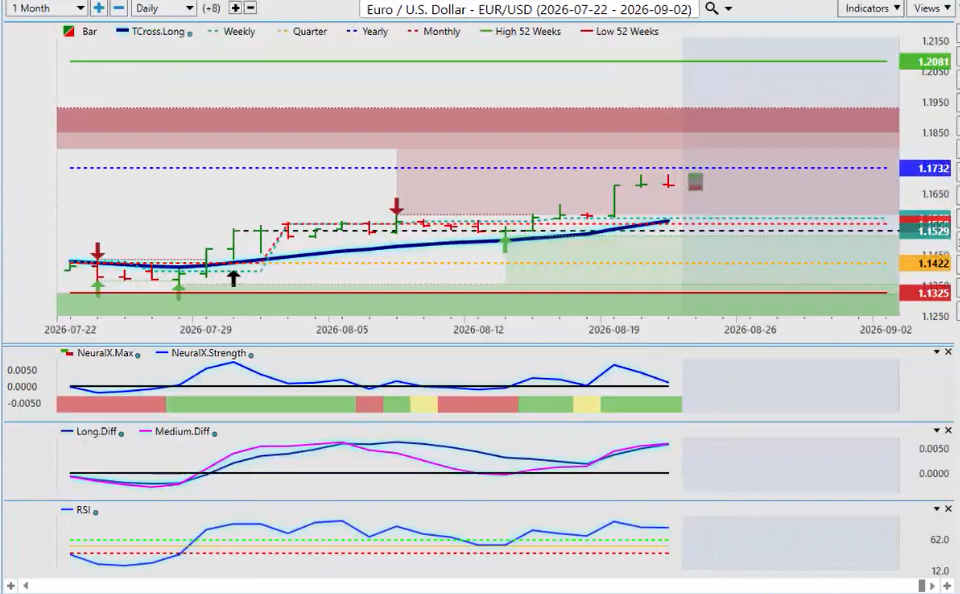
Task: Click the black up arrow marker near 2026-07-29
Action: (x=233, y=278)
